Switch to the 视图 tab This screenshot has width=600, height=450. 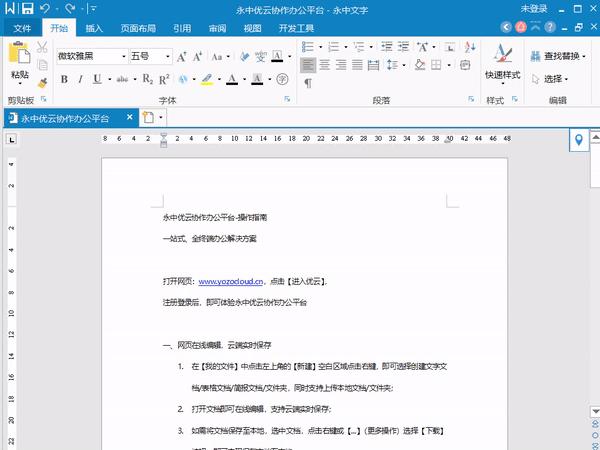point(253,28)
